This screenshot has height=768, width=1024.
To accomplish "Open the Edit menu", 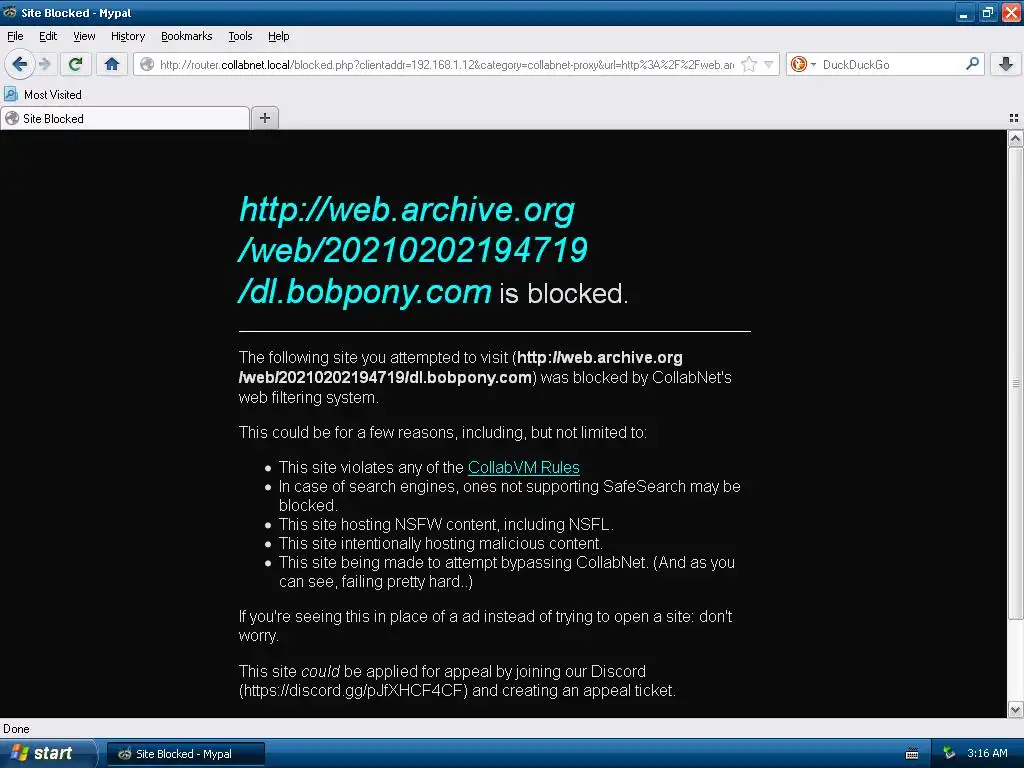I will click(x=48, y=36).
